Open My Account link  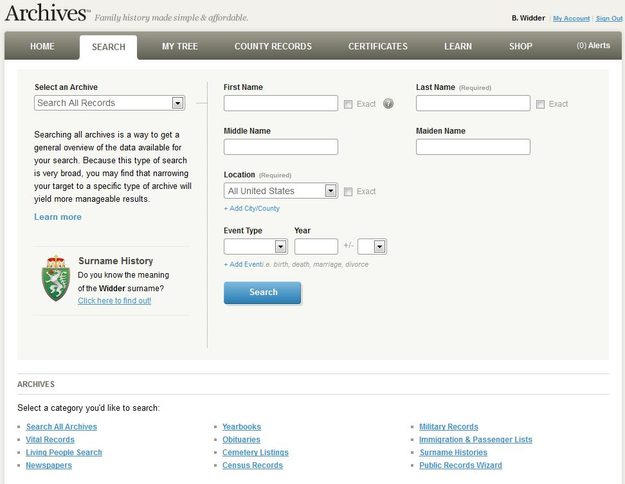pos(571,18)
